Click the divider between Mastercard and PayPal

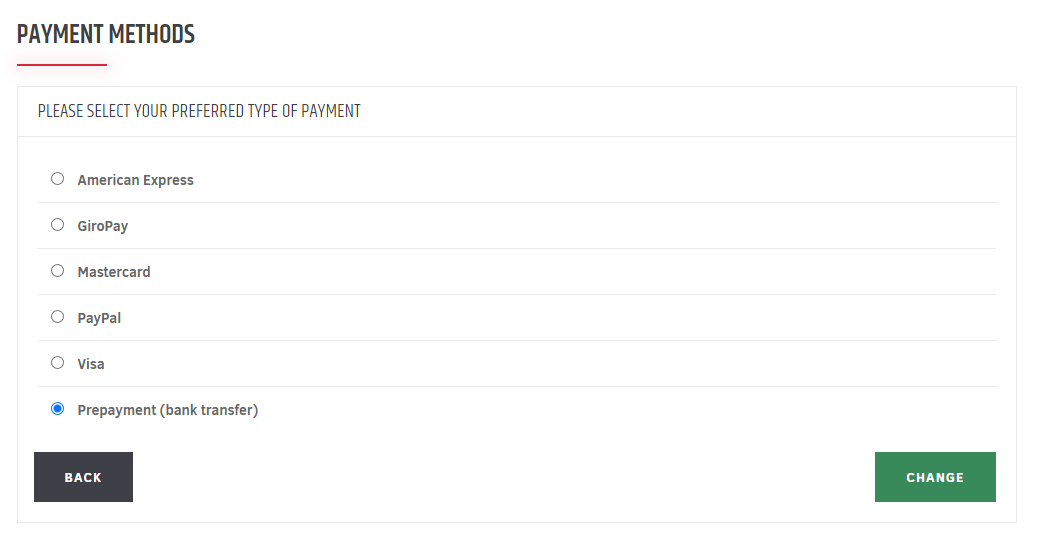[x=516, y=294]
